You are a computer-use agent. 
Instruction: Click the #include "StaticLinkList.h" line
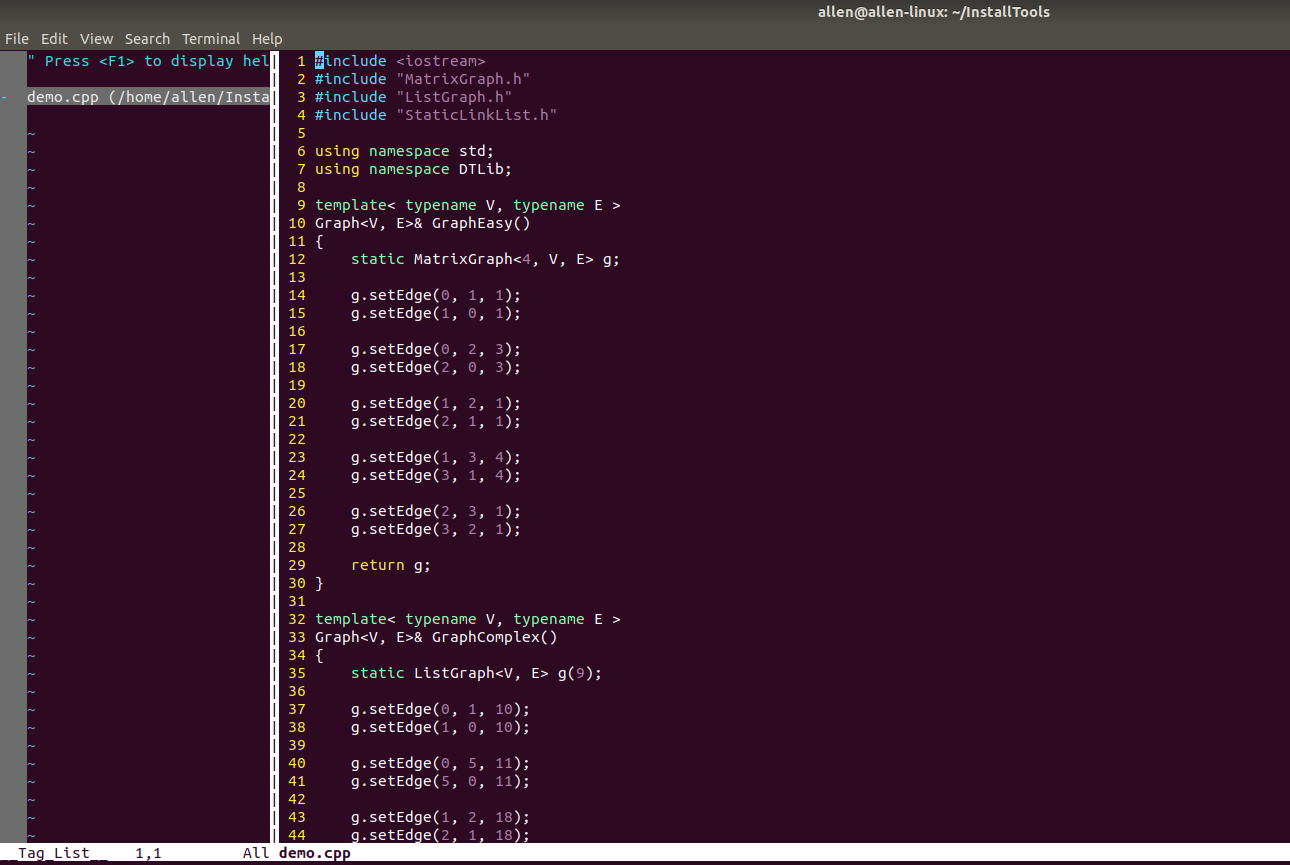pyautogui.click(x=436, y=115)
